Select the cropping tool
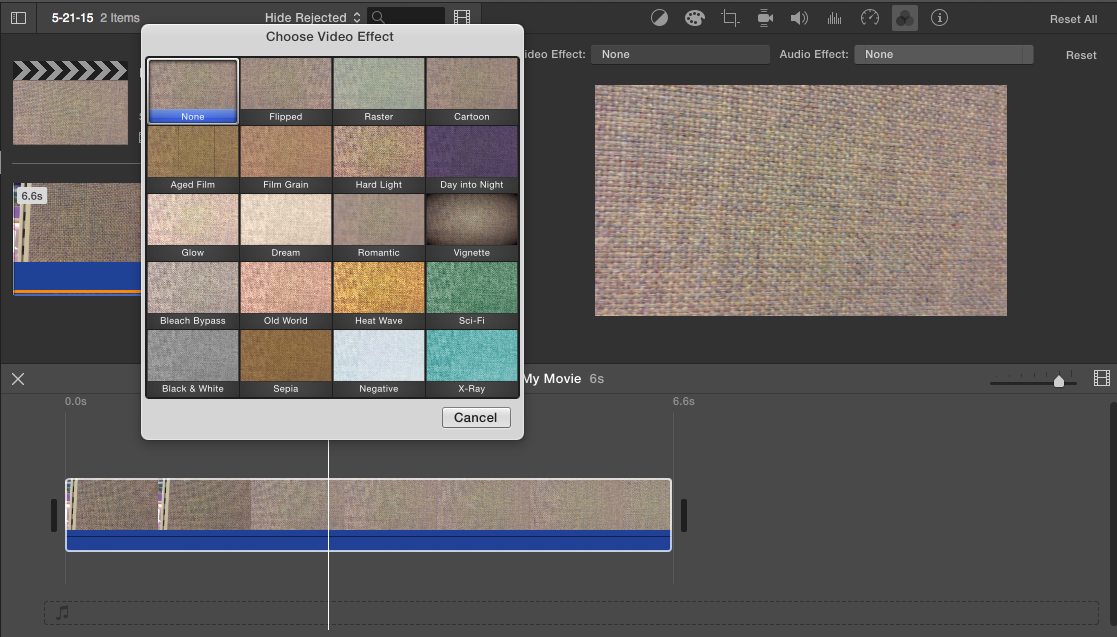Viewport: 1117px width, 637px height. (730, 18)
